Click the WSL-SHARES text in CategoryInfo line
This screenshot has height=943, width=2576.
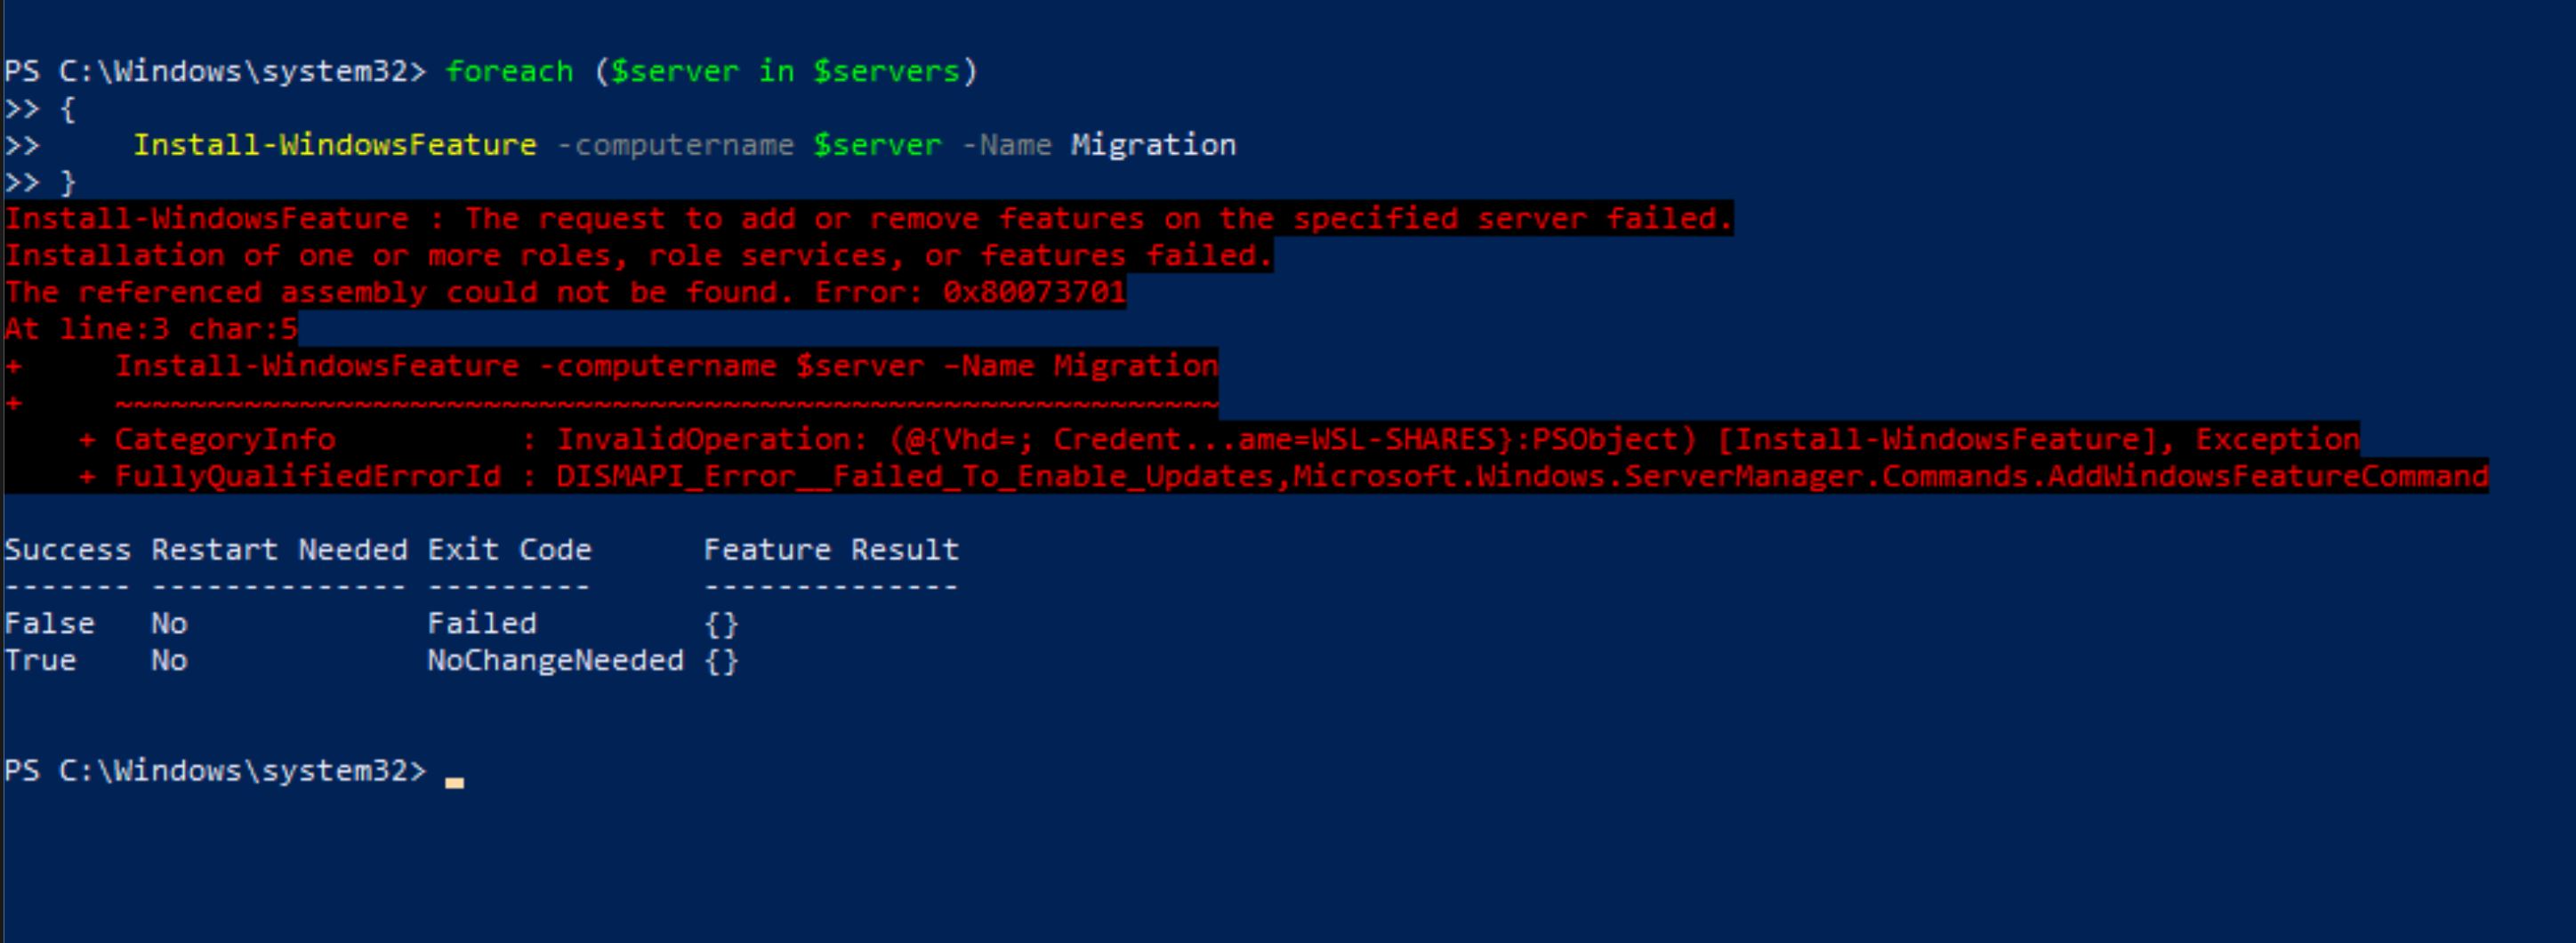(1403, 439)
